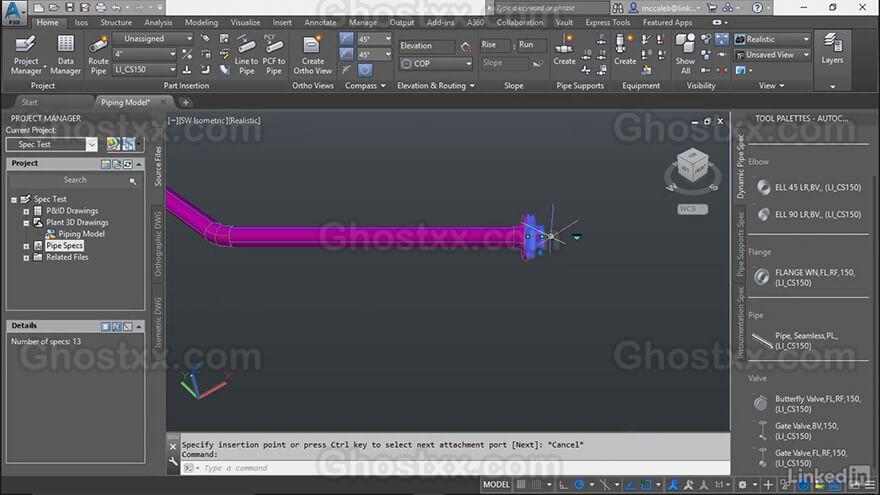Open the Visualize ribbon tab
The height and width of the screenshot is (495, 880).
(245, 22)
